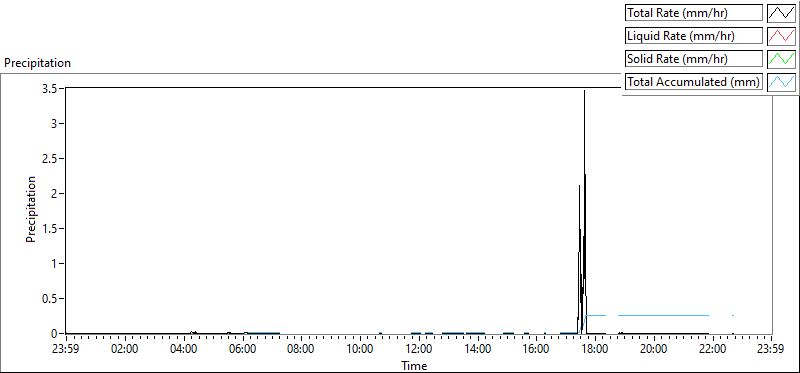The height and width of the screenshot is (373, 800).
Task: Click the Precipitation chart title text
Action: (37, 63)
